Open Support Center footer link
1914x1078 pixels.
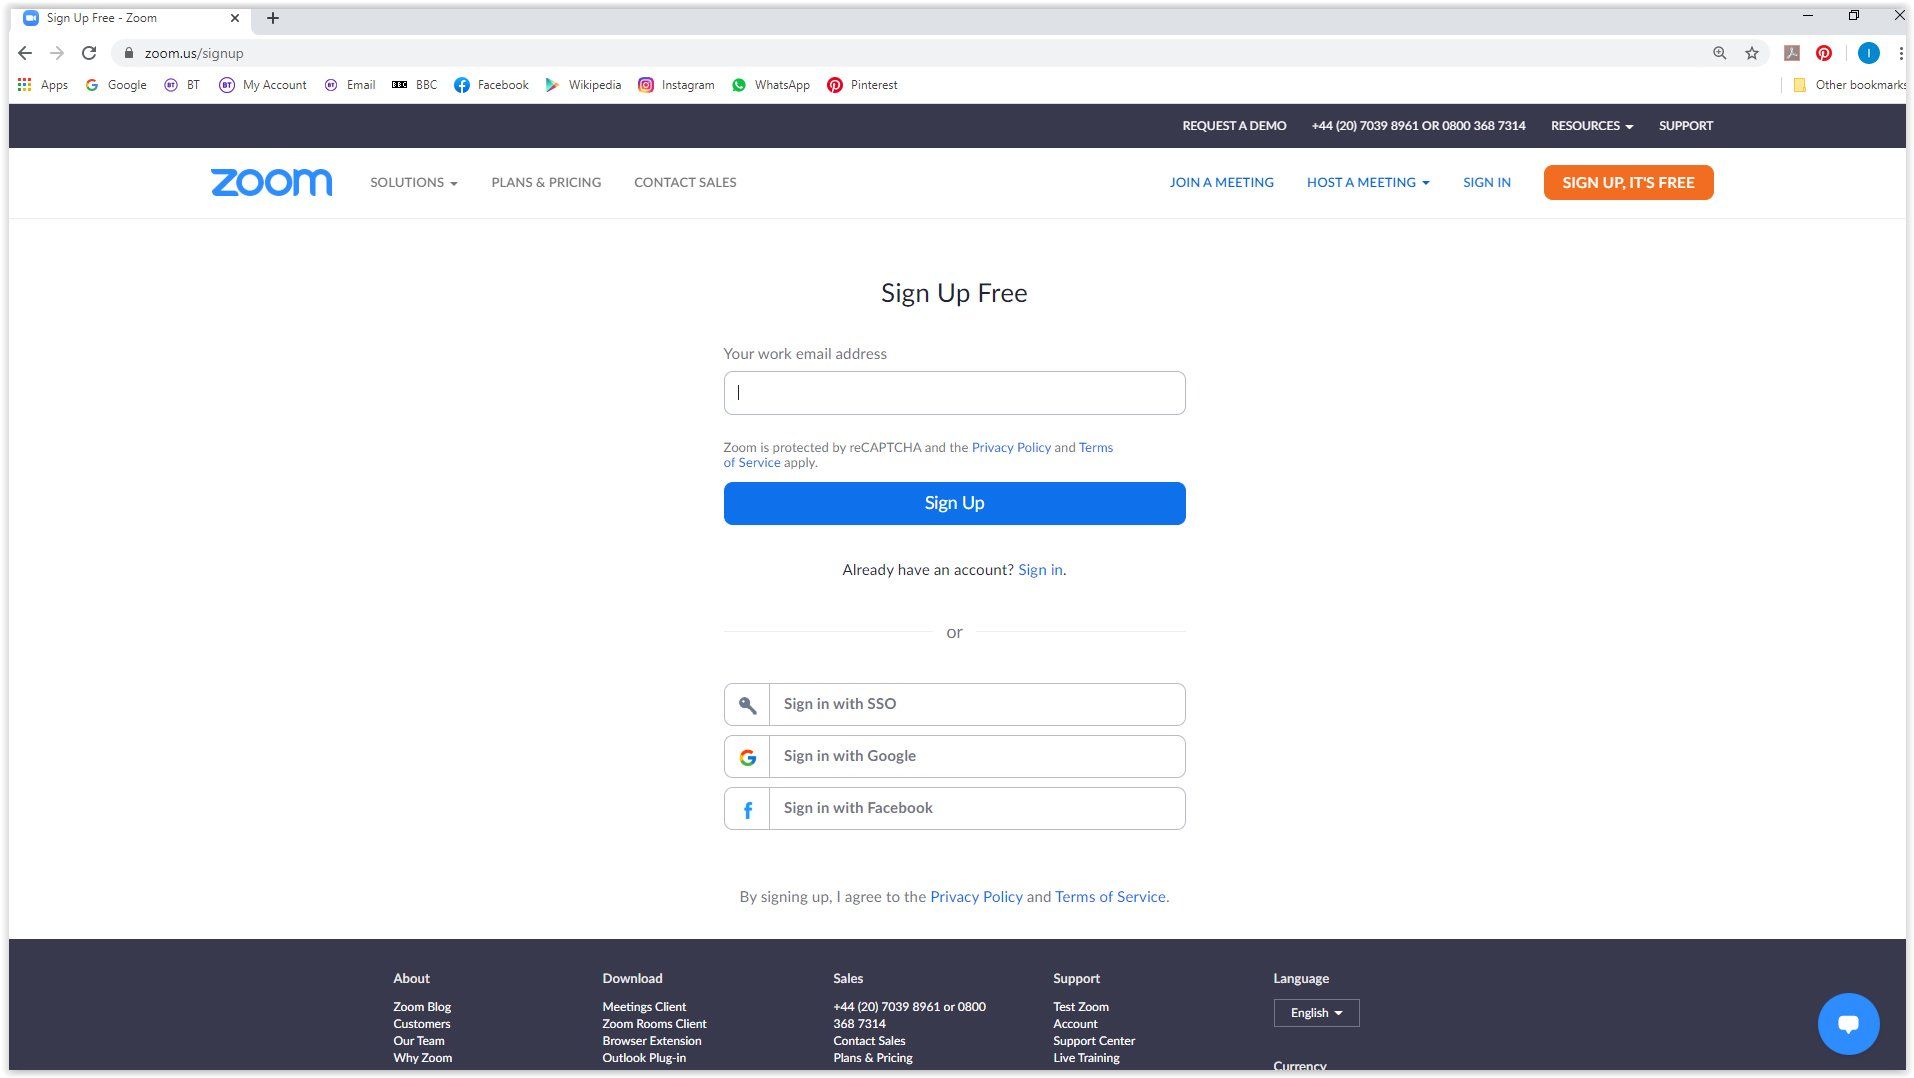pyautogui.click(x=1094, y=1041)
